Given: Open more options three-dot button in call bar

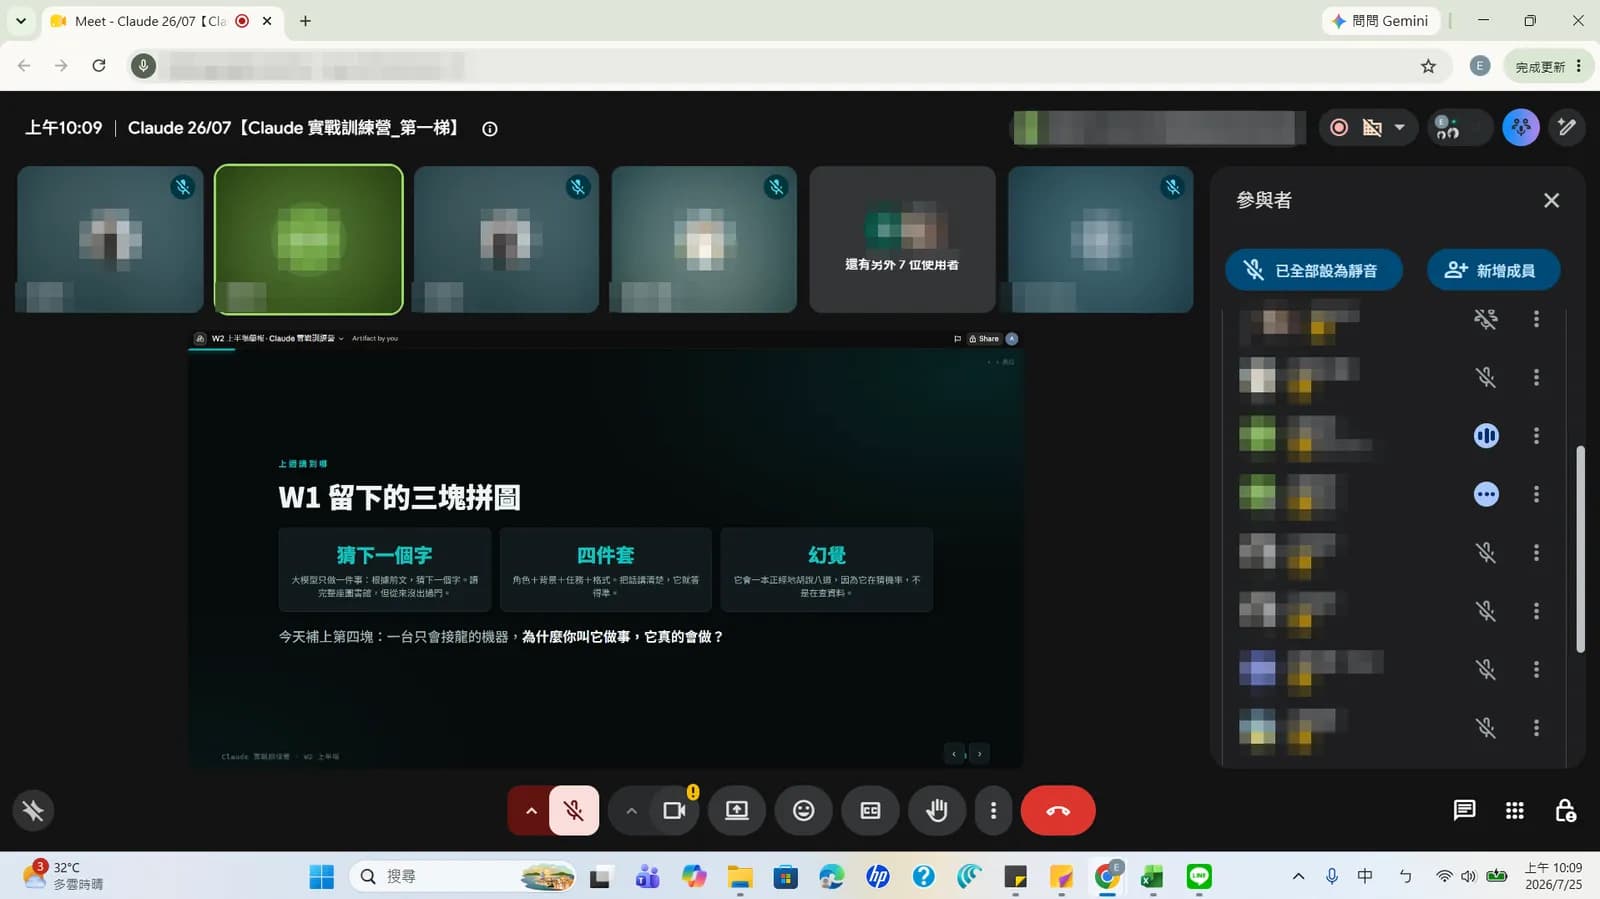Looking at the screenshot, I should 993,811.
